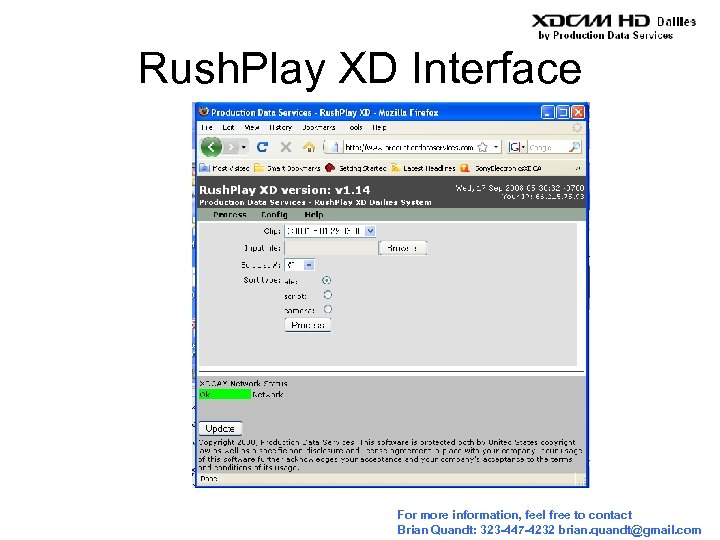Image resolution: width=720 pixels, height=540 pixels.
Task: Click the email brian.quandt@gmail.com
Action: [x=630, y=530]
